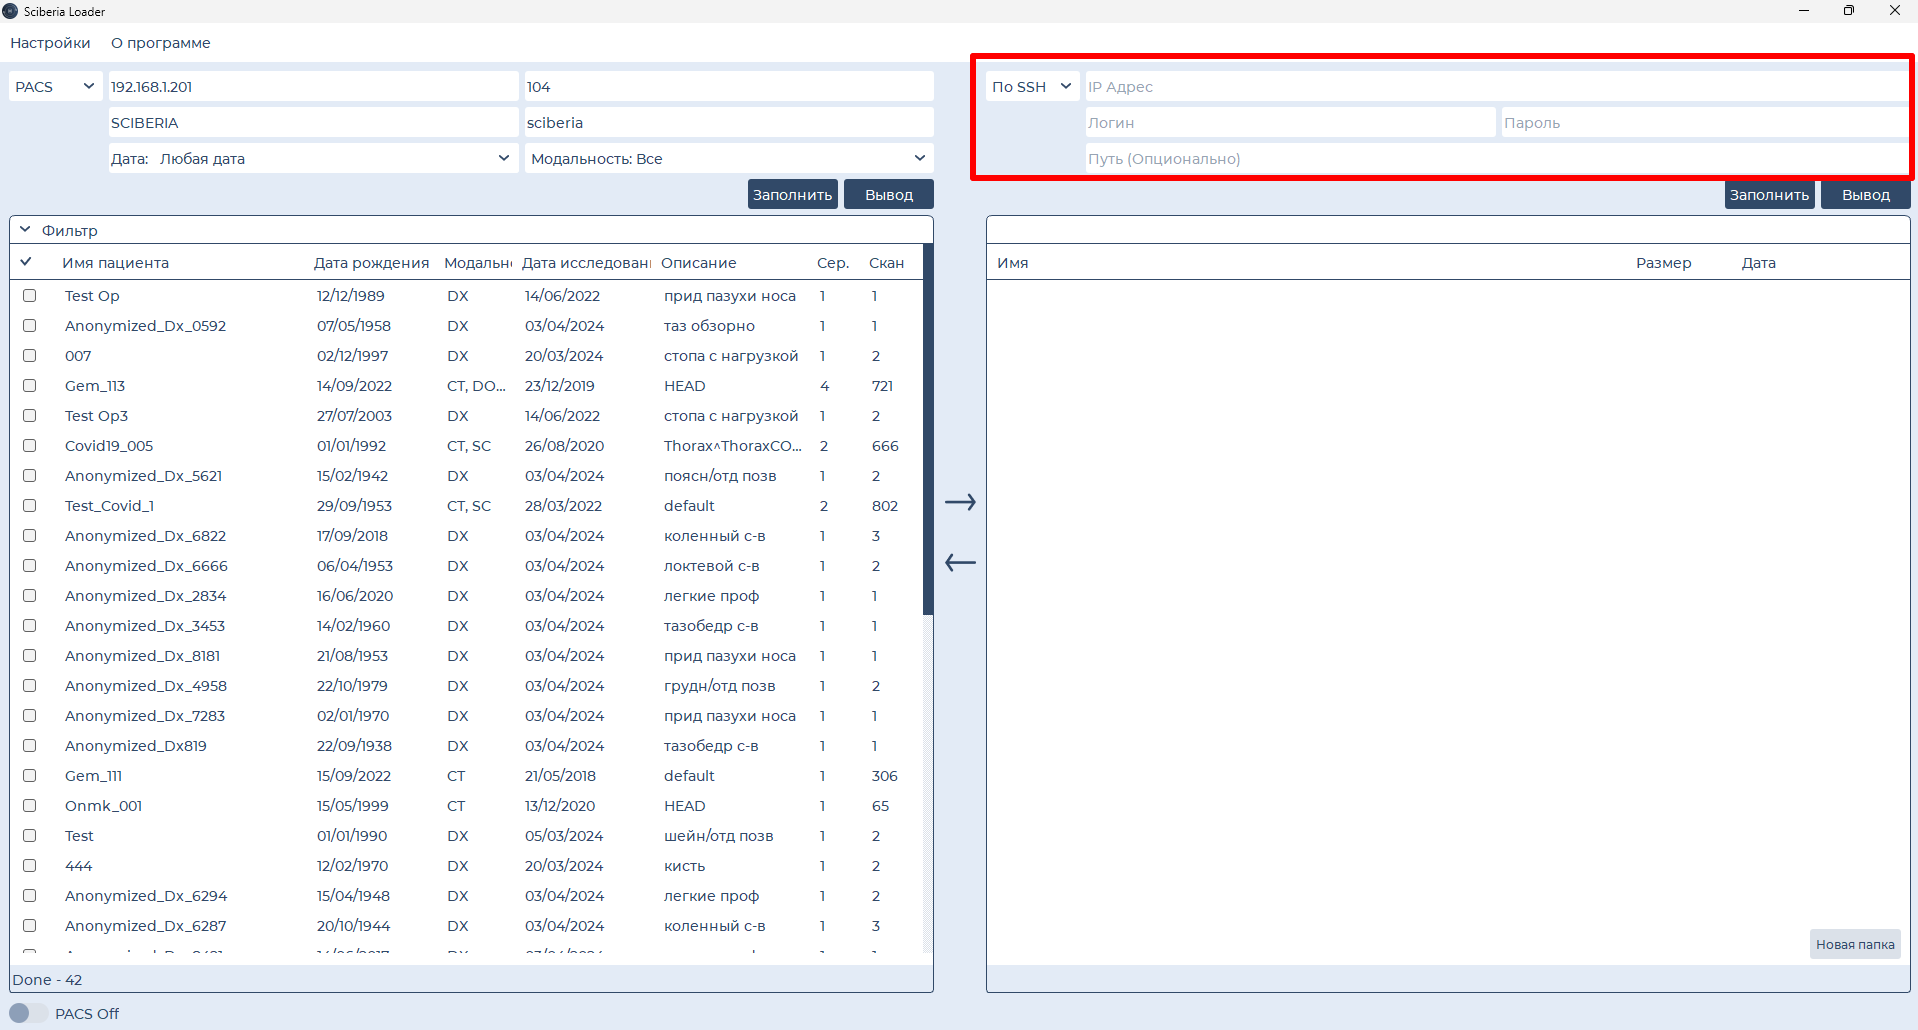Open the По SSH connection dropdown
1918x1030 pixels.
click(1032, 87)
